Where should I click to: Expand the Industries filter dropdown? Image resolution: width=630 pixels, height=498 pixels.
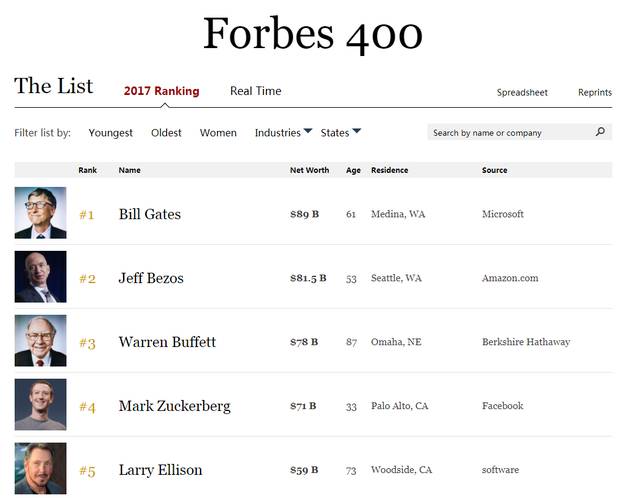point(283,133)
